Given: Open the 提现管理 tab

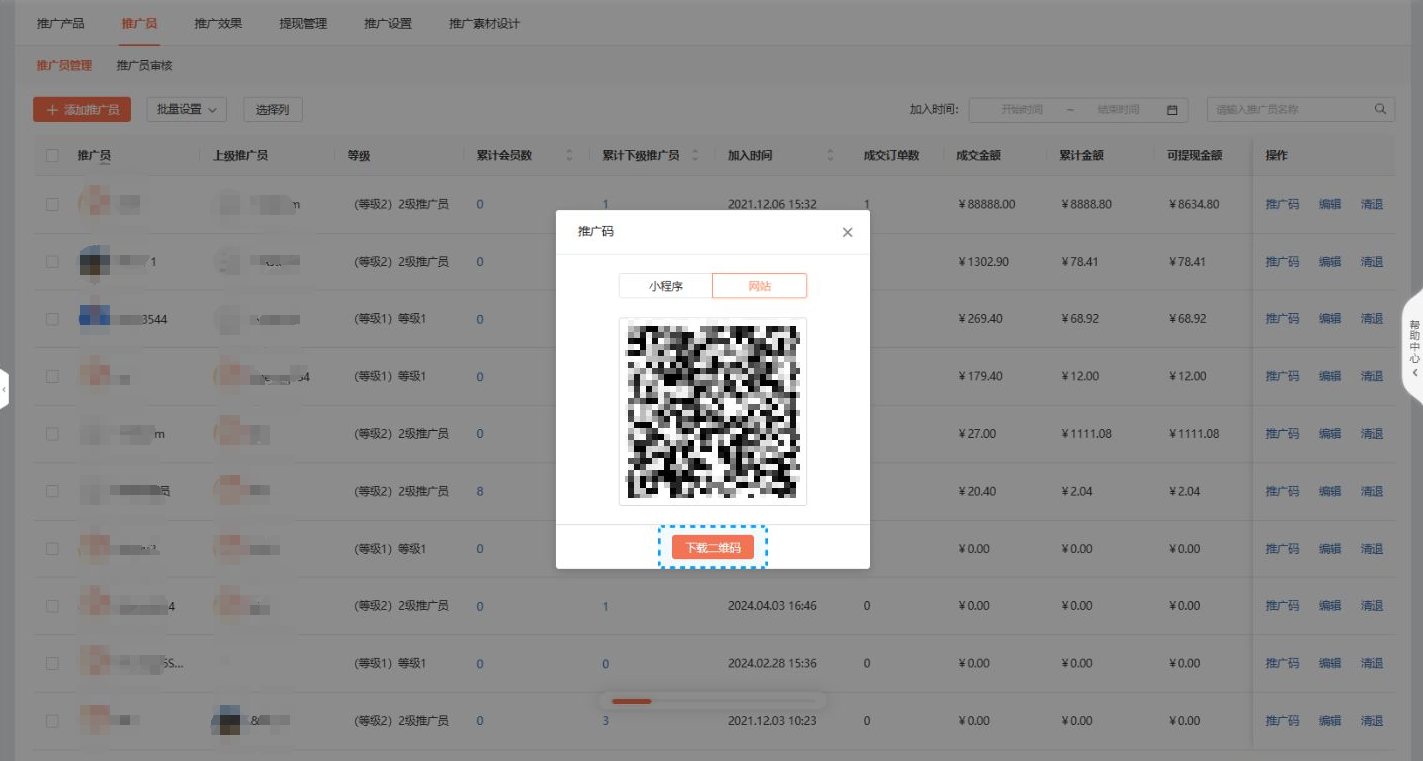Looking at the screenshot, I should point(303,23).
